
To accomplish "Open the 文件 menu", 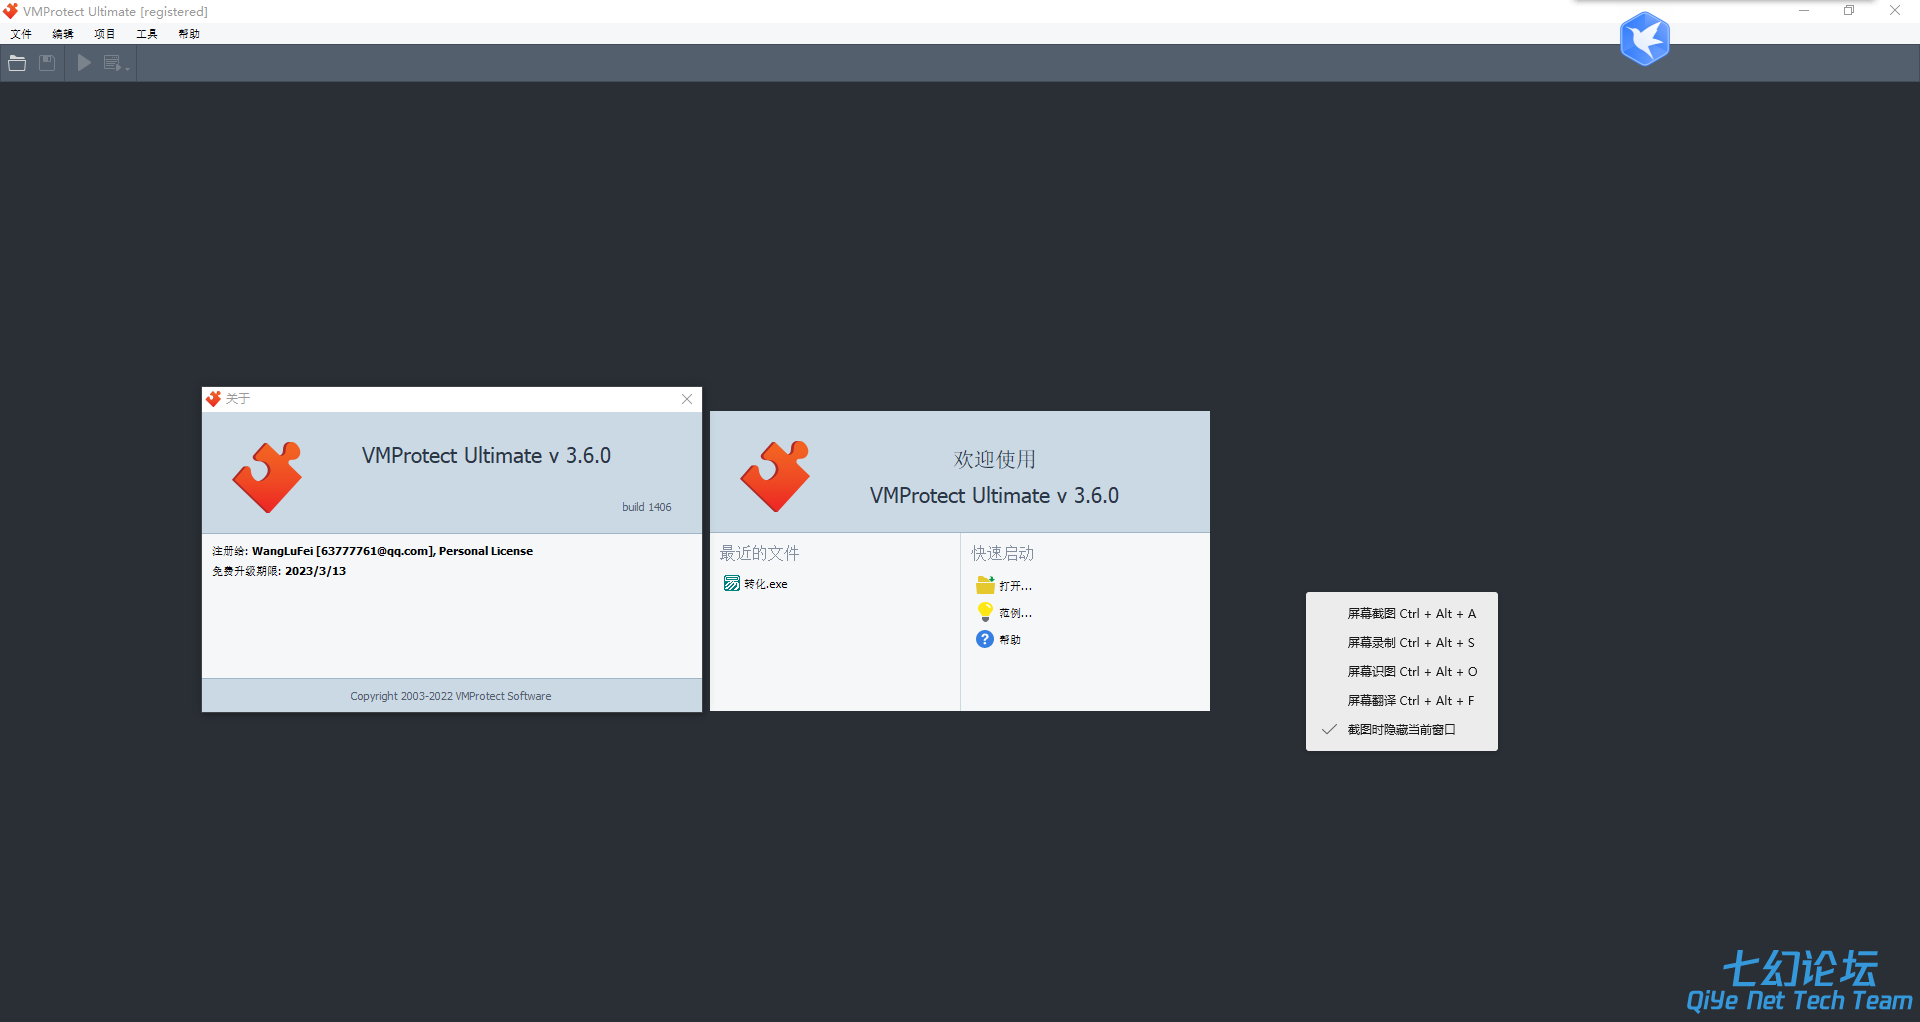I will [x=21, y=34].
